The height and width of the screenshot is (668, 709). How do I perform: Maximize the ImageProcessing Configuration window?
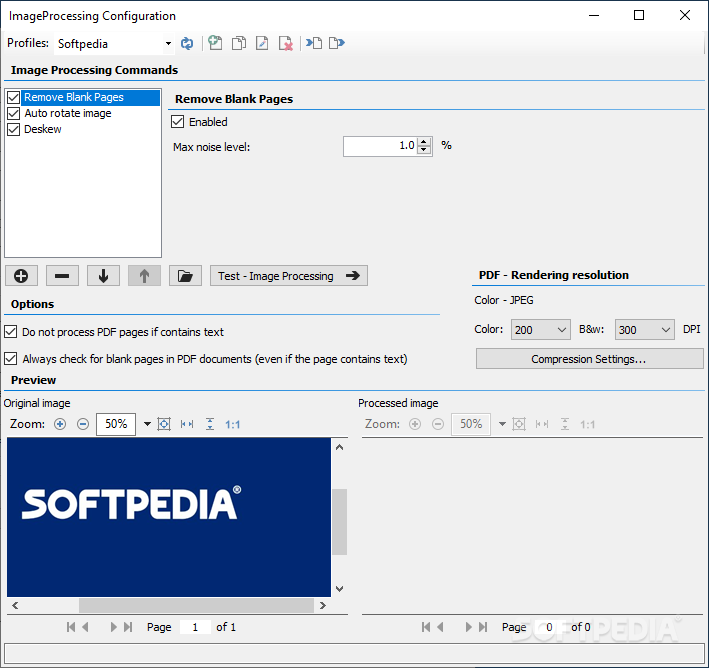coord(639,15)
